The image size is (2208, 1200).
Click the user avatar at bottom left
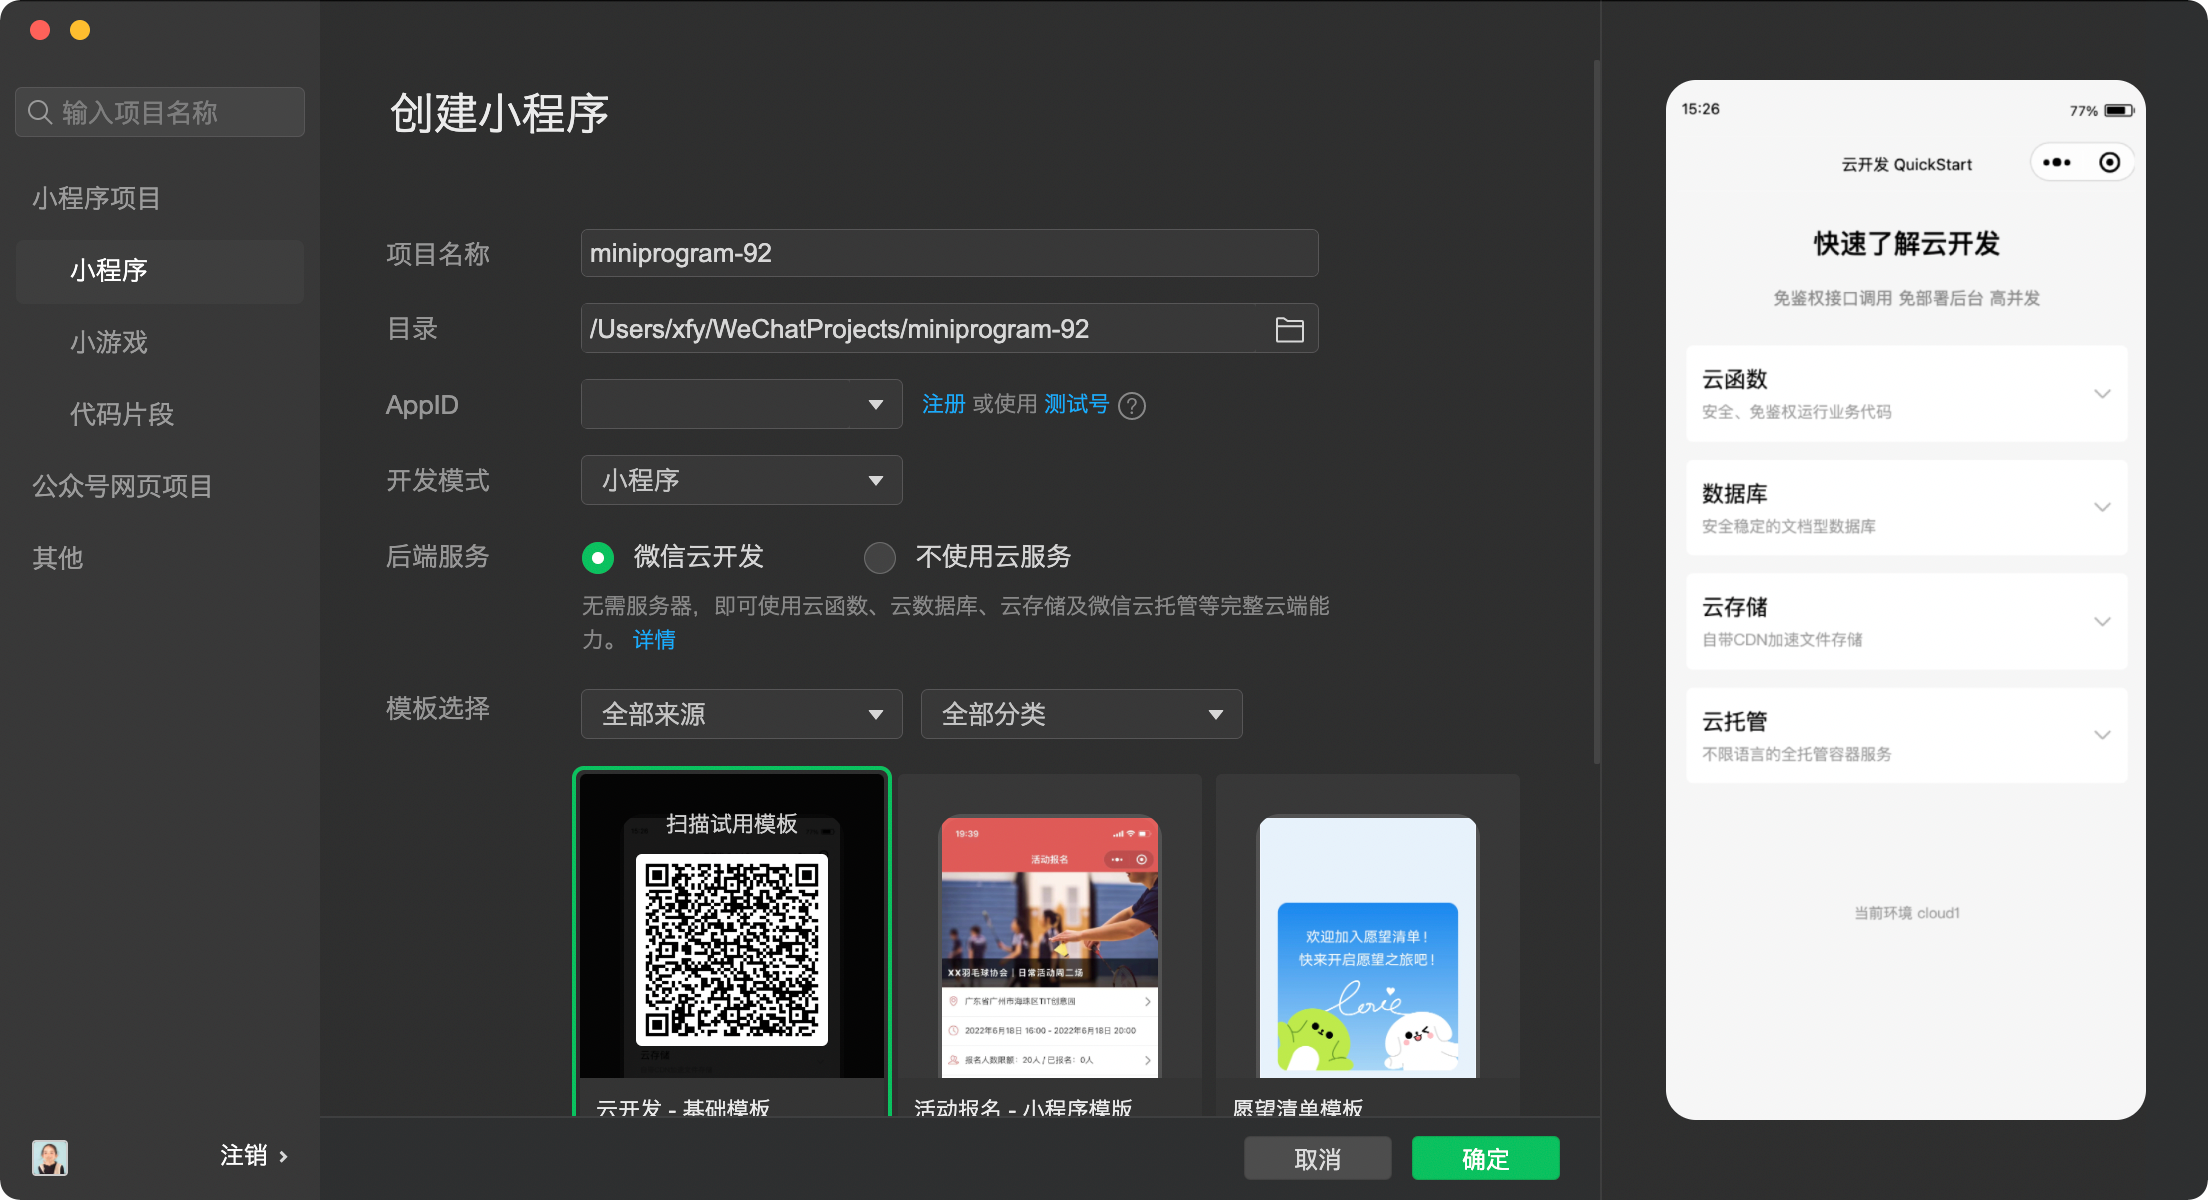tap(50, 1157)
